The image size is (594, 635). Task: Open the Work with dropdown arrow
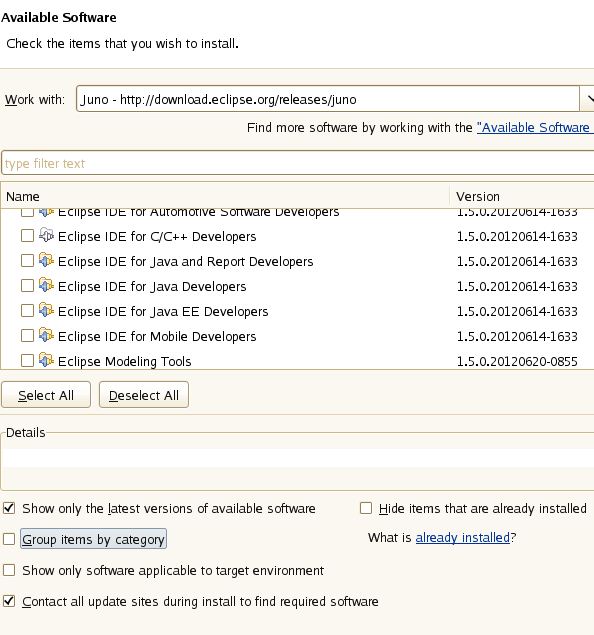click(587, 98)
